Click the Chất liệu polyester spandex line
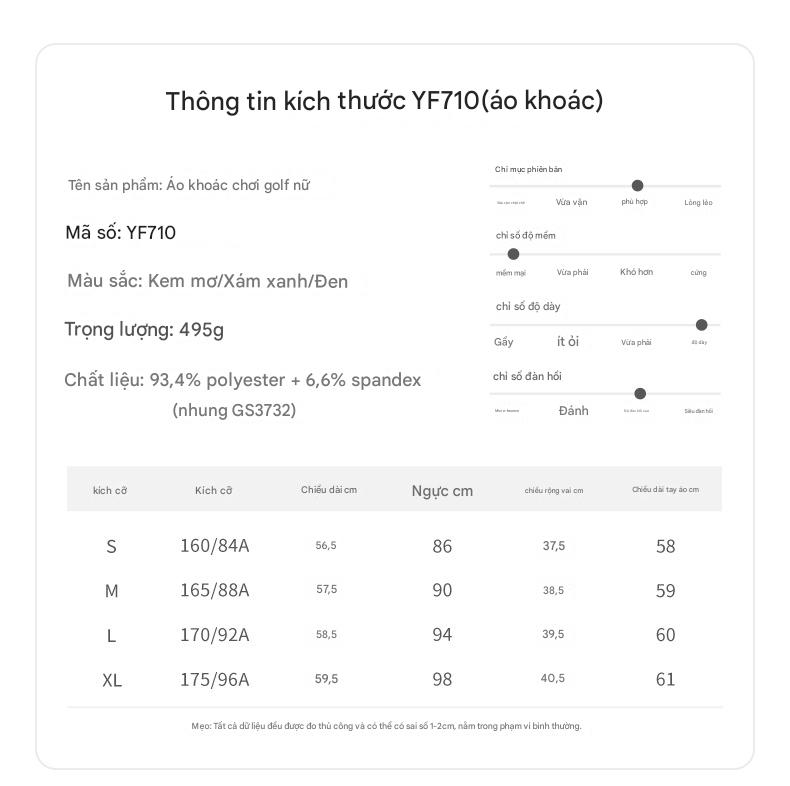 [x=242, y=380]
